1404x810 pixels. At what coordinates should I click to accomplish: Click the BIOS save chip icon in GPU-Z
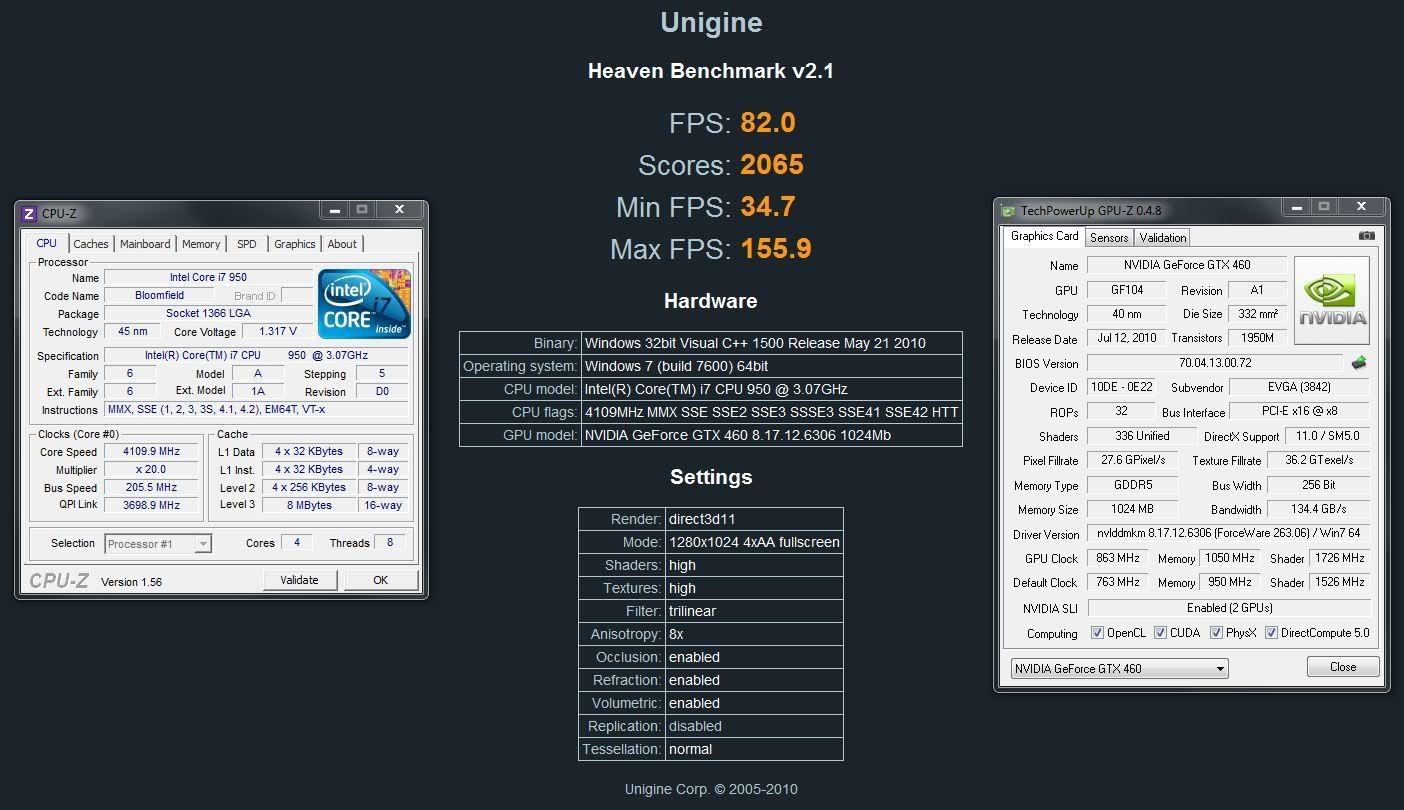1358,363
